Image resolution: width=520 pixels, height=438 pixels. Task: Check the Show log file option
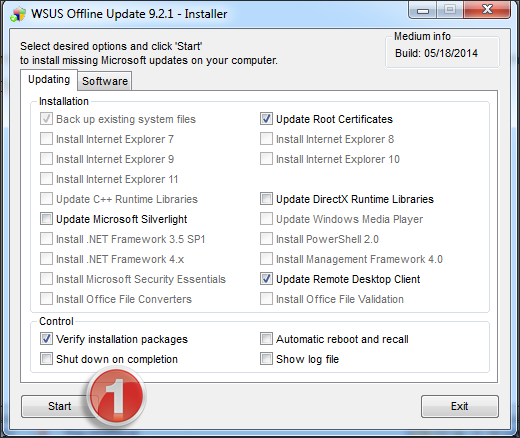266,359
